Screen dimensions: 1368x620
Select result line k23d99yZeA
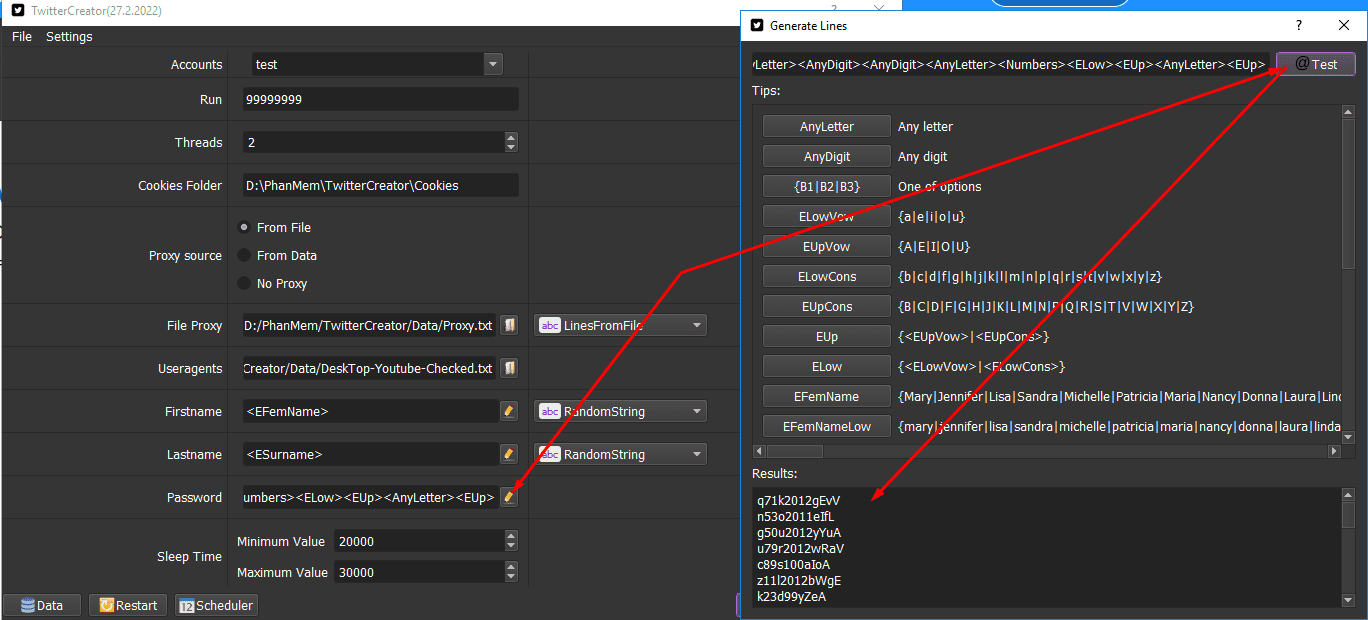coord(791,597)
